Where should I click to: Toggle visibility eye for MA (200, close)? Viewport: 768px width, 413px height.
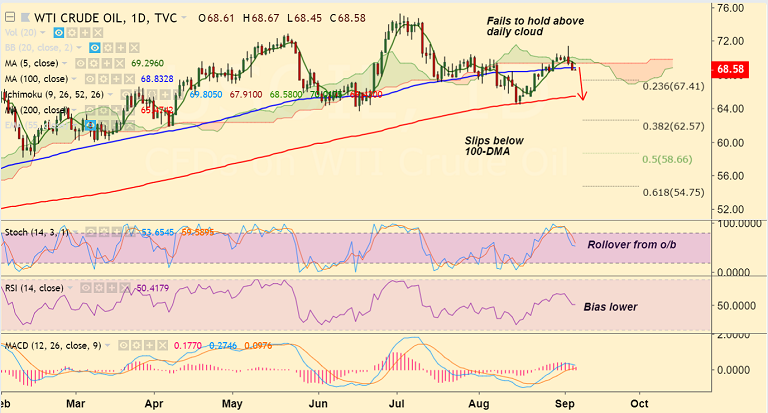pyautogui.click(x=90, y=110)
